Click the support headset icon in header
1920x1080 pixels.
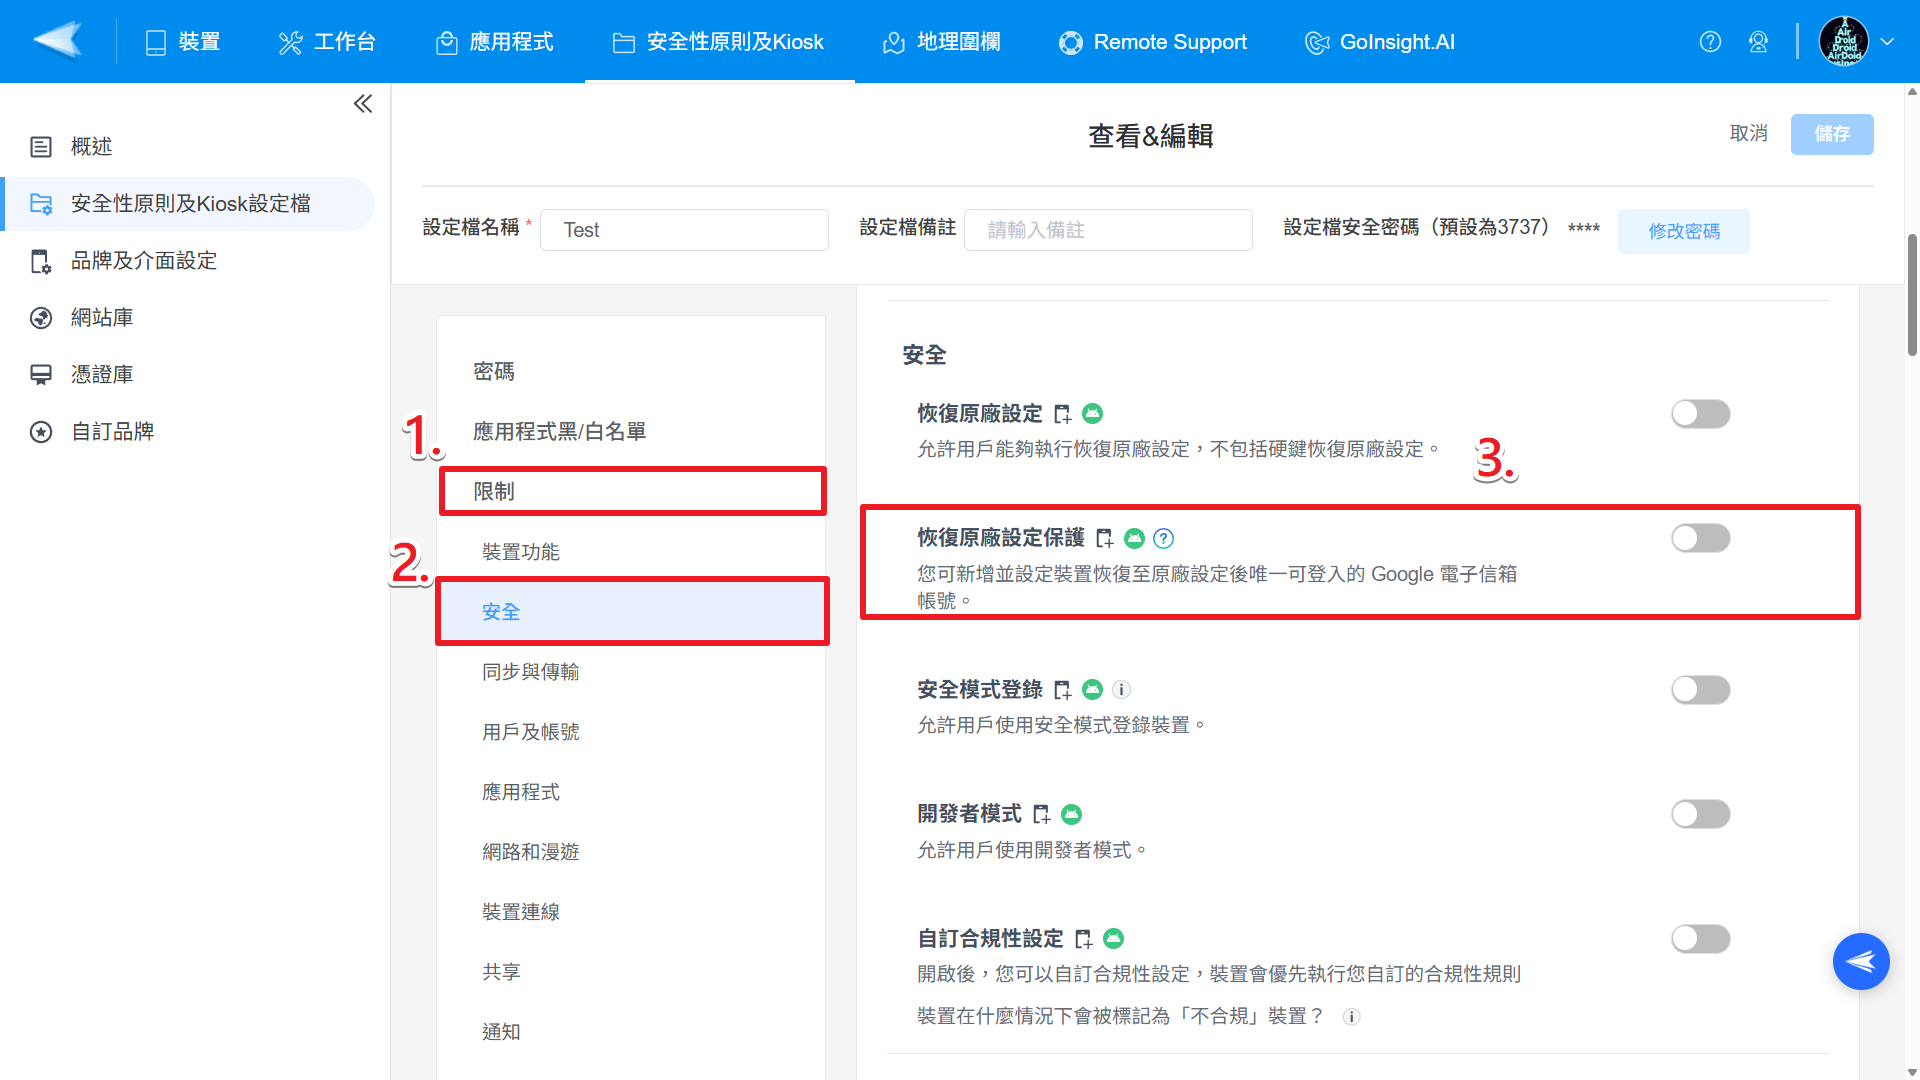pyautogui.click(x=1758, y=42)
